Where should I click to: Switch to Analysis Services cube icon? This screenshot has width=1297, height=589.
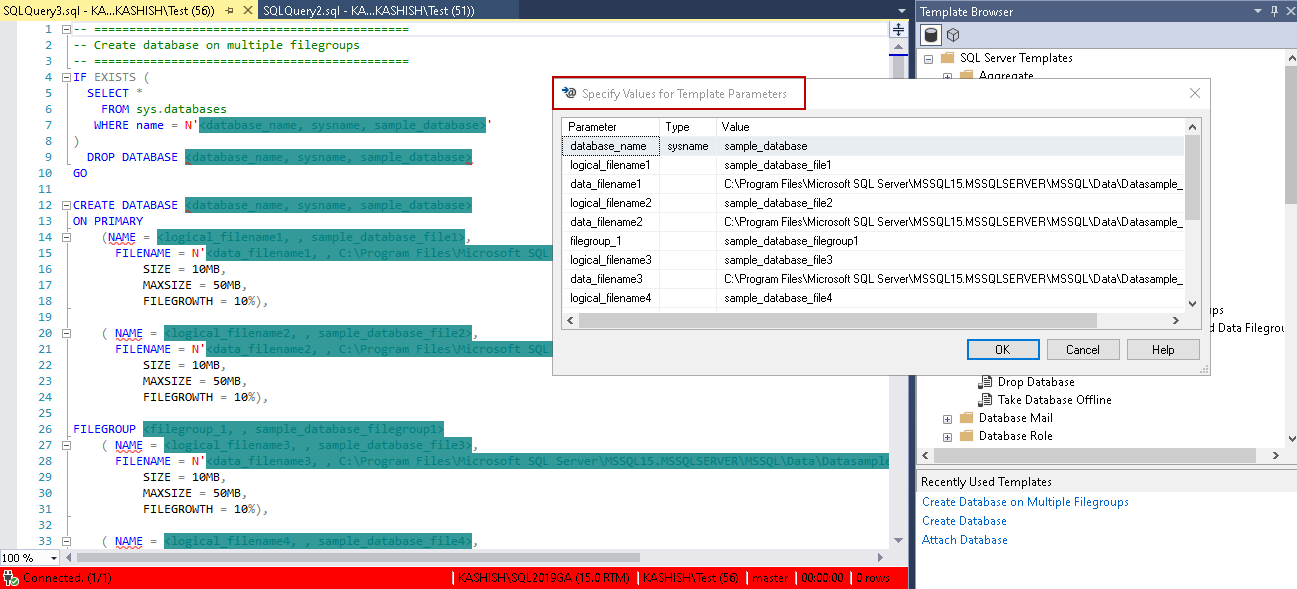[953, 35]
